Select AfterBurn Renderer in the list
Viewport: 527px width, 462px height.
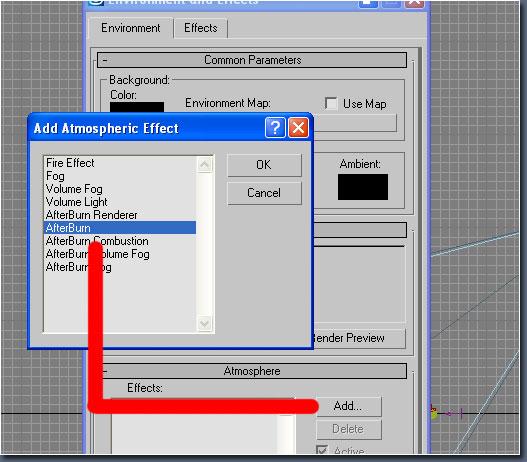tap(91, 215)
